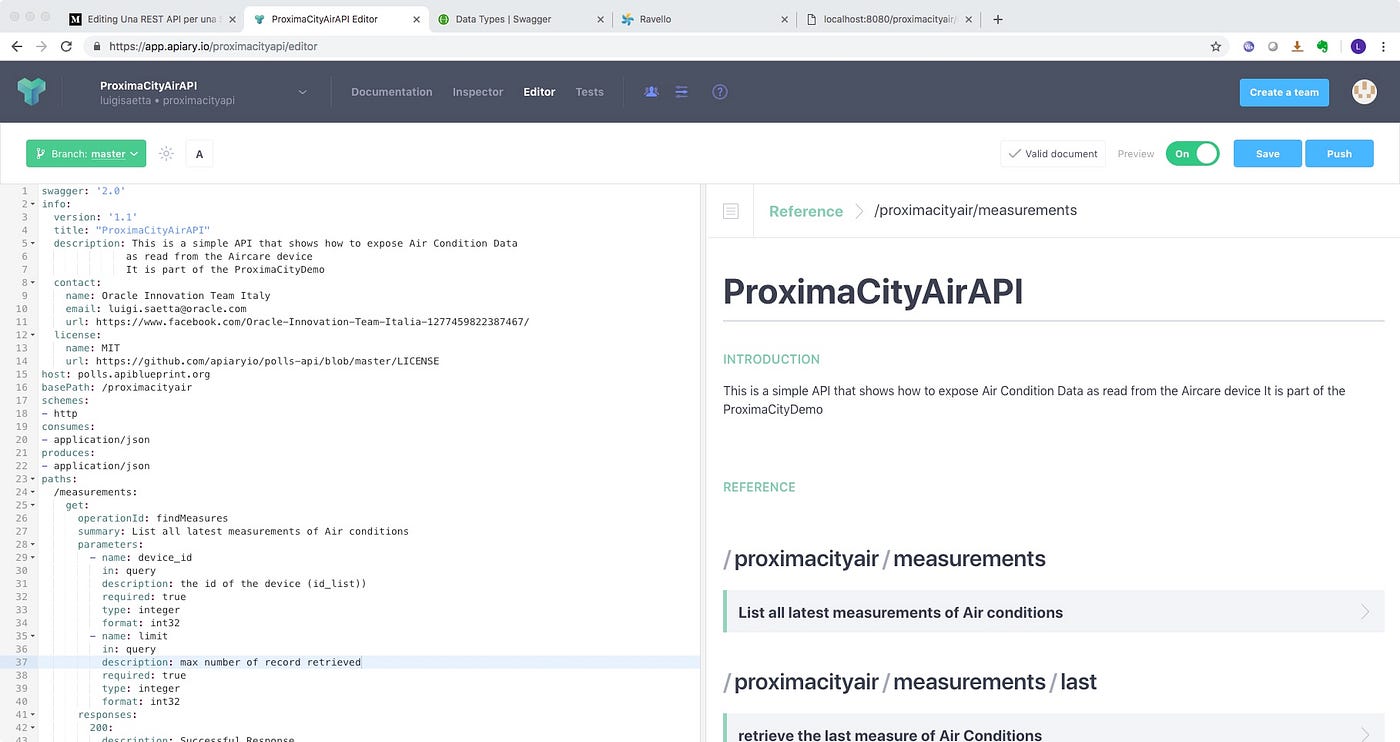Screen dimensions: 1400x742
Task: Expand the ProximaCityAirAPI project switcher chevron
Action: tap(303, 93)
